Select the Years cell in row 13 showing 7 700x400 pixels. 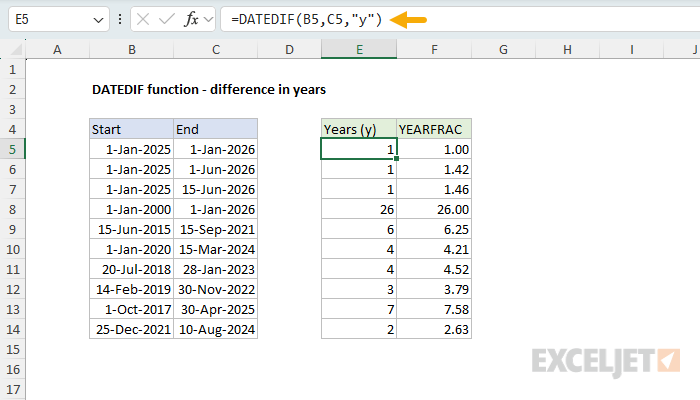click(359, 309)
